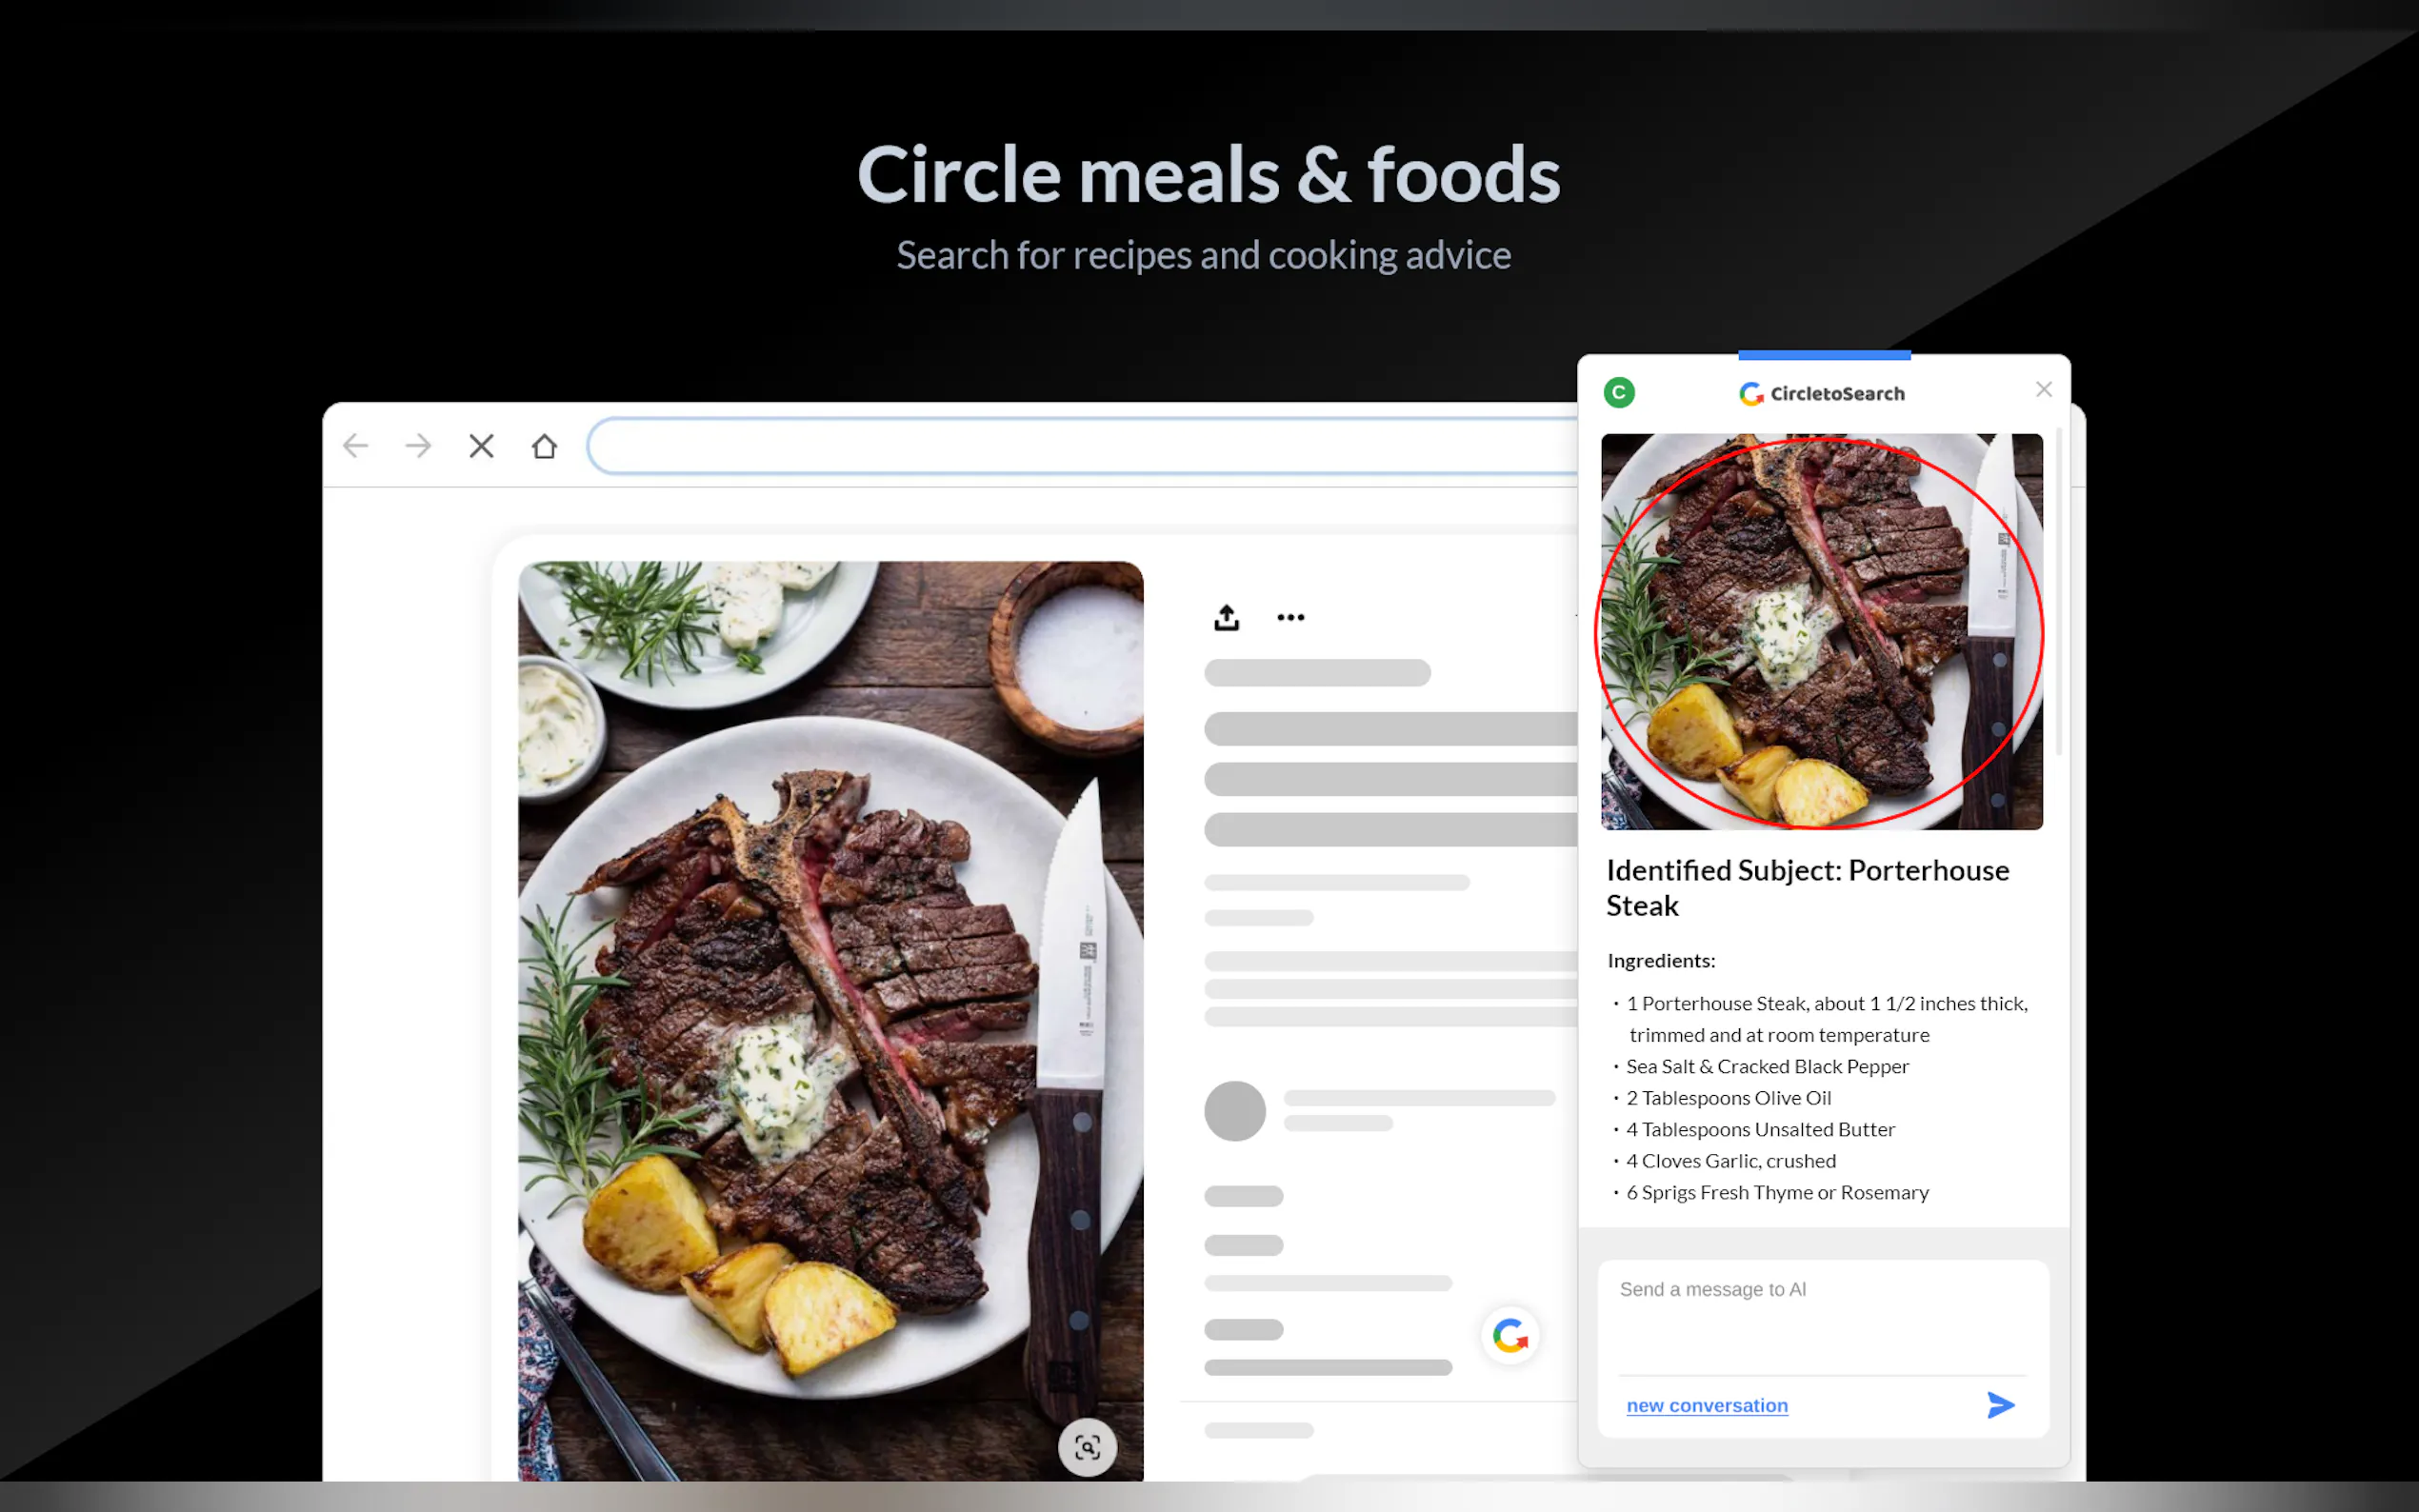Click the large porterhouse steak photo
The width and height of the screenshot is (2419, 1512).
(x=830, y=1020)
